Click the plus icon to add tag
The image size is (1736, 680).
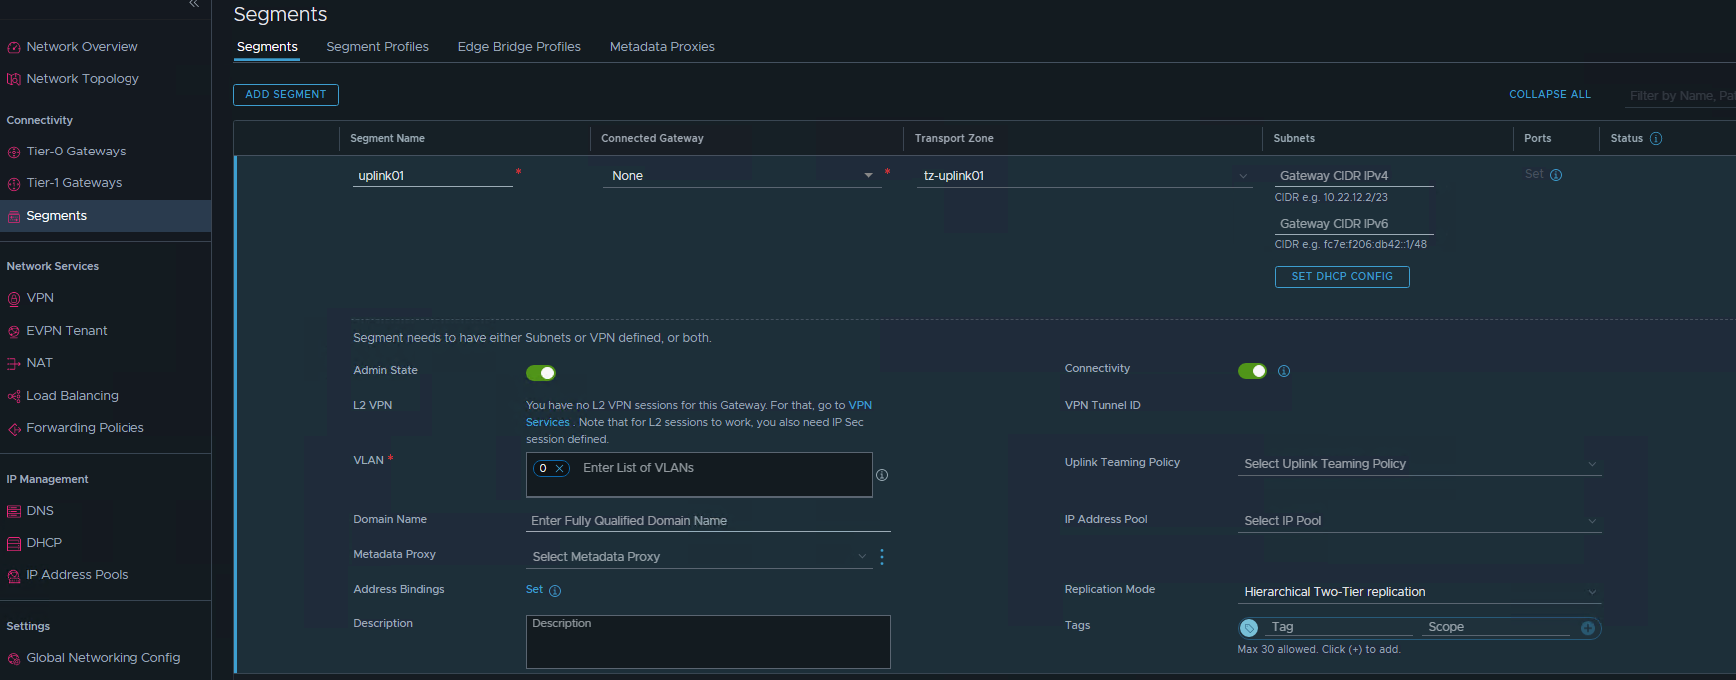pos(1587,628)
